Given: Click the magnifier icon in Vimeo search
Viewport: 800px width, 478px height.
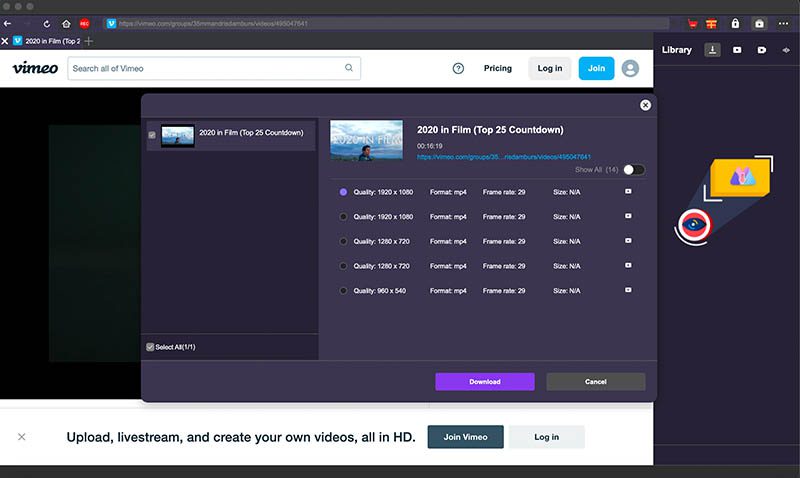Looking at the screenshot, I should point(349,68).
